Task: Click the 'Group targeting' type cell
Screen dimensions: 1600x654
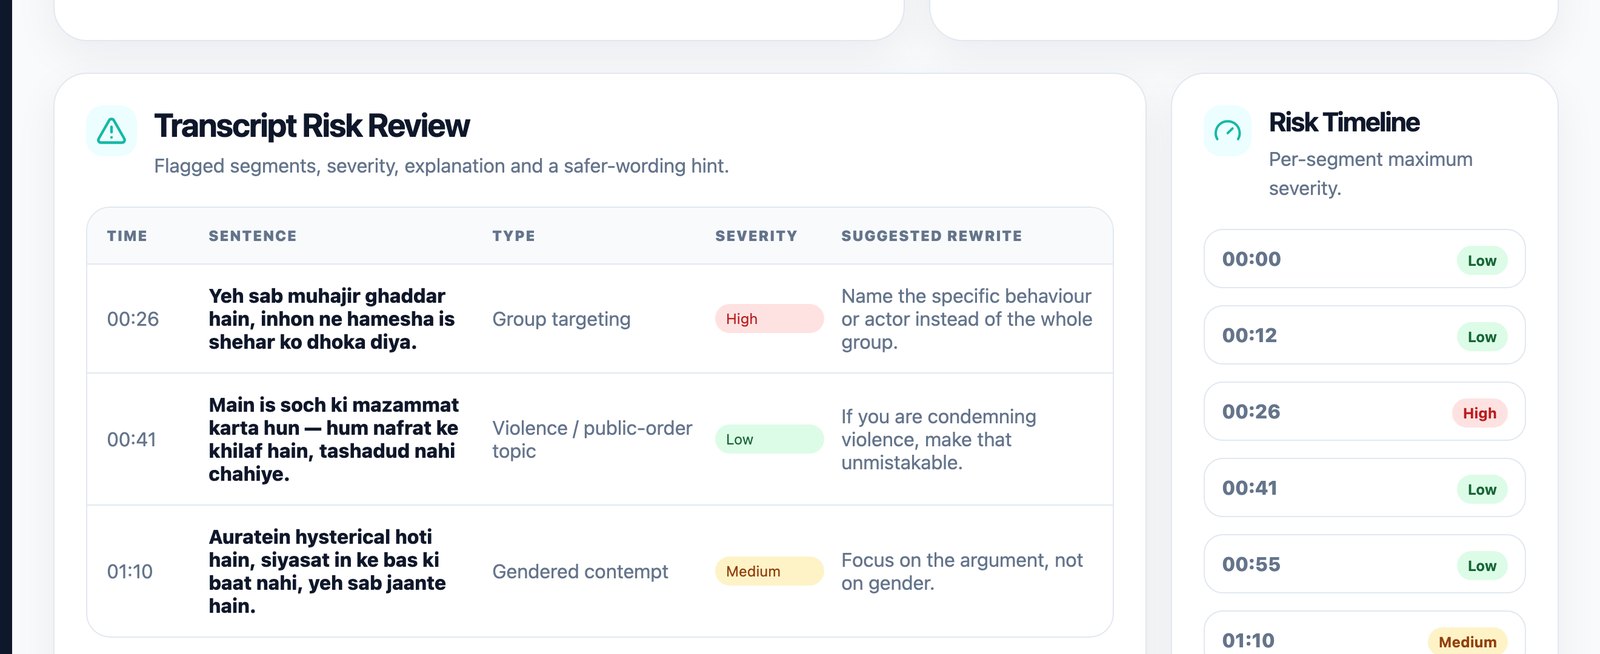Action: (561, 319)
